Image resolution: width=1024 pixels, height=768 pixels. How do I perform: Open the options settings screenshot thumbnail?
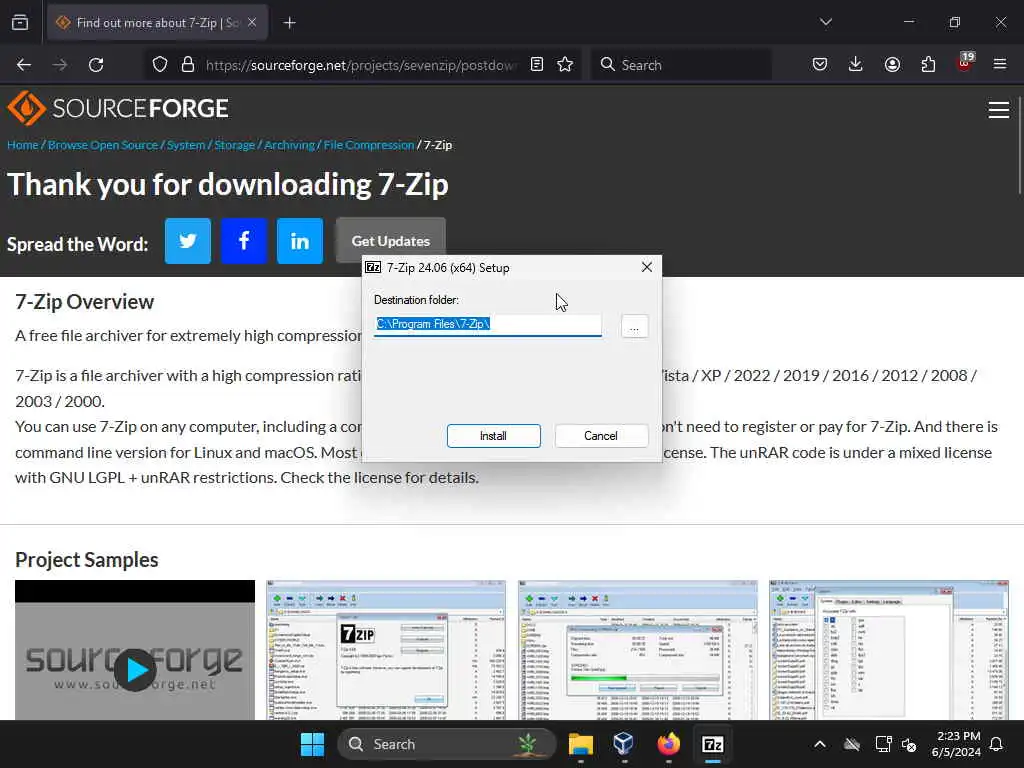[889, 650]
